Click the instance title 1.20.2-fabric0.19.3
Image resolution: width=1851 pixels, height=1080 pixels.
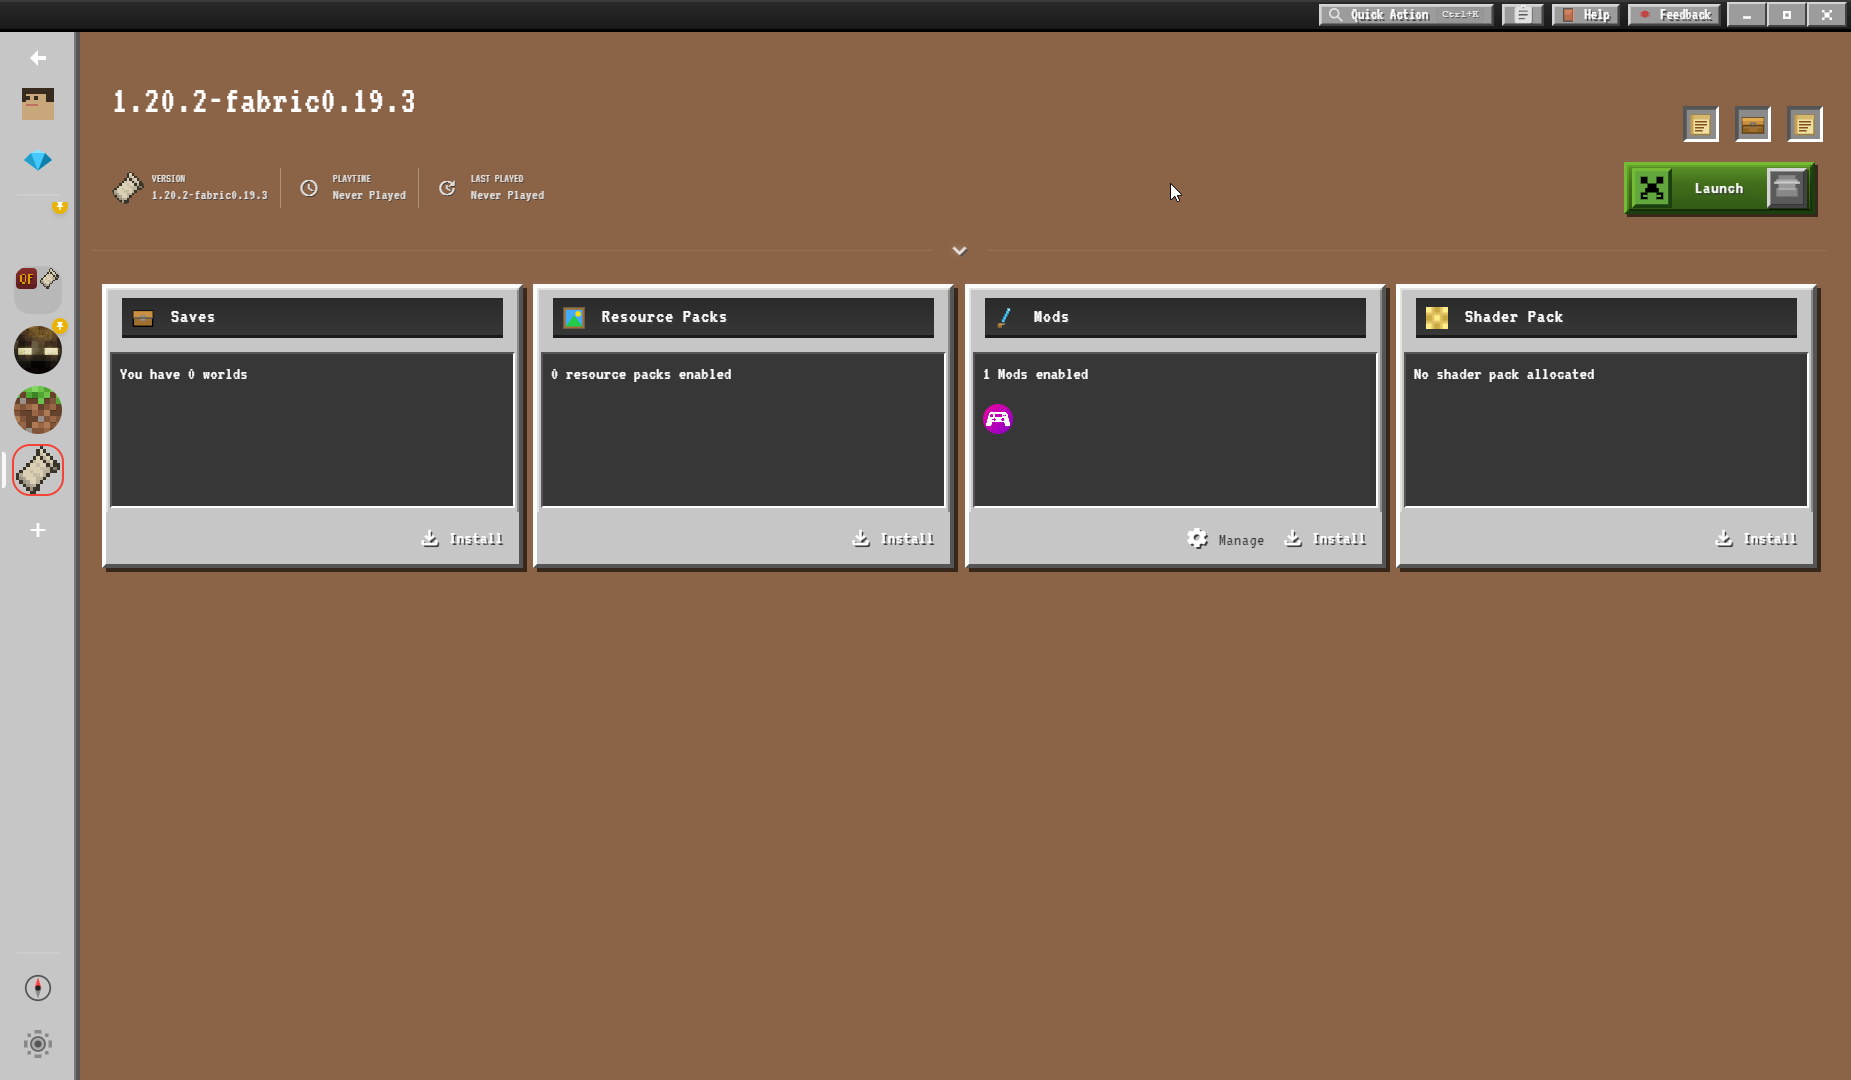point(264,102)
